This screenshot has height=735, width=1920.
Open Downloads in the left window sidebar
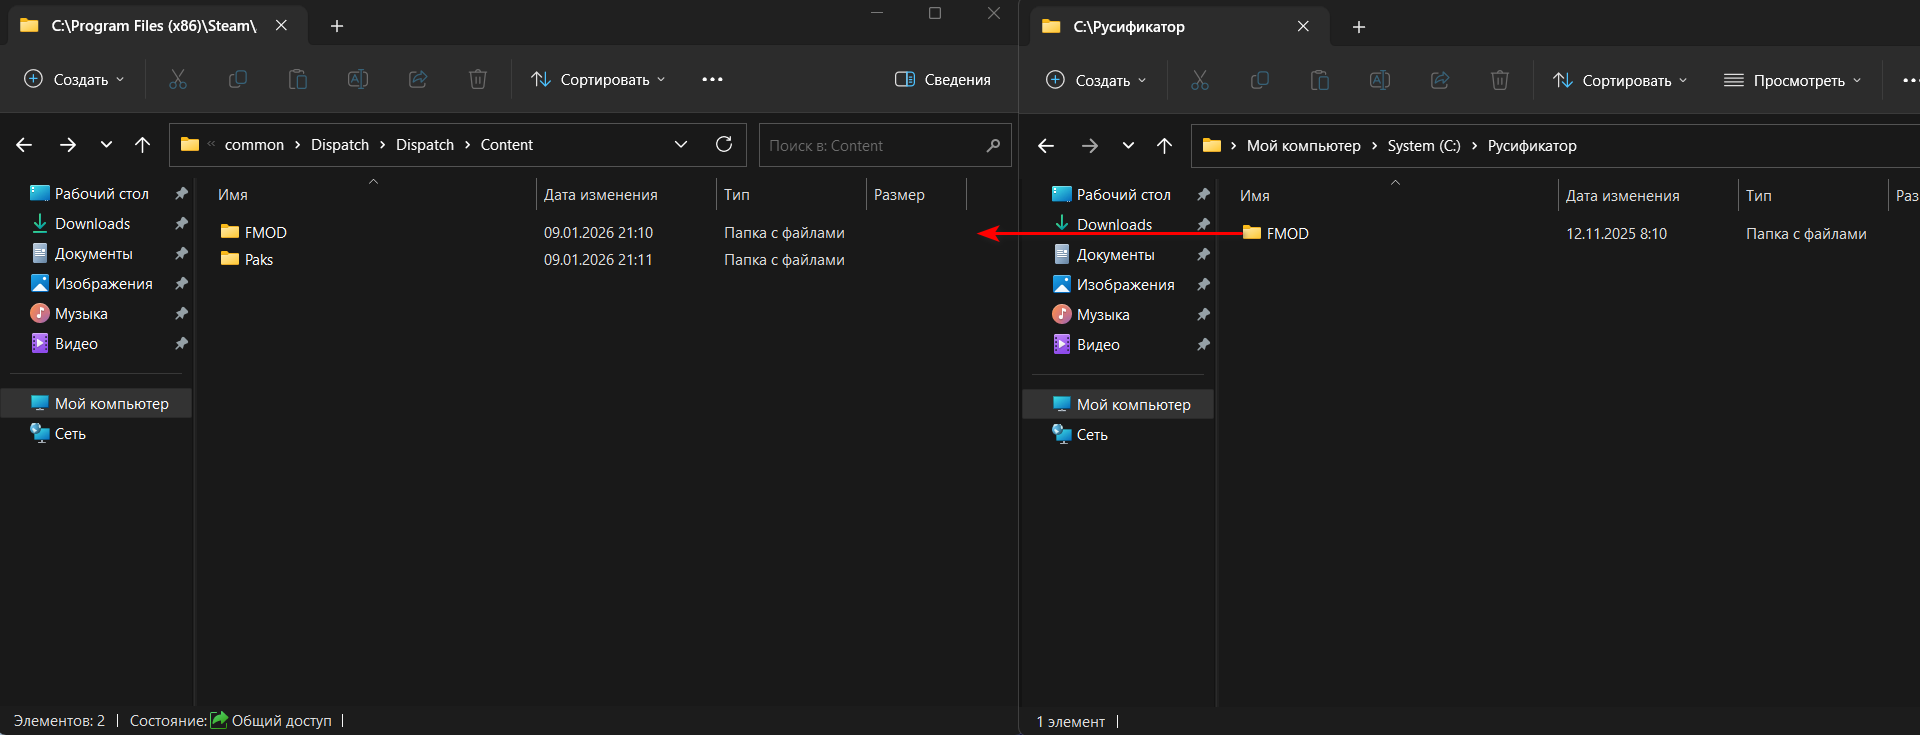92,224
